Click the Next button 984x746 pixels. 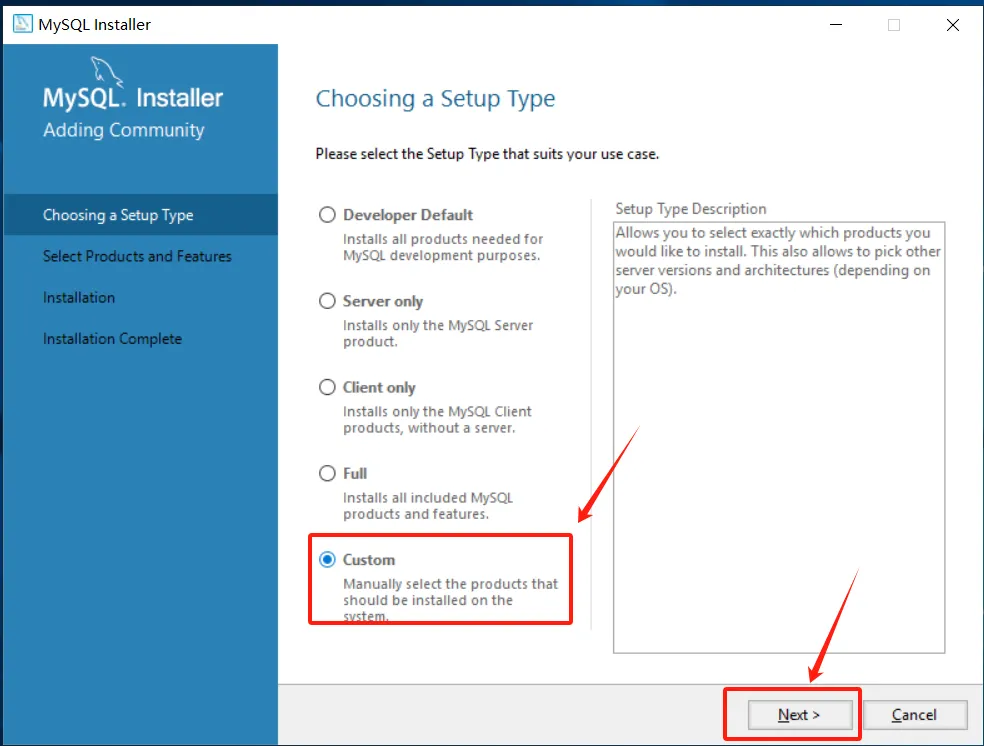point(800,715)
